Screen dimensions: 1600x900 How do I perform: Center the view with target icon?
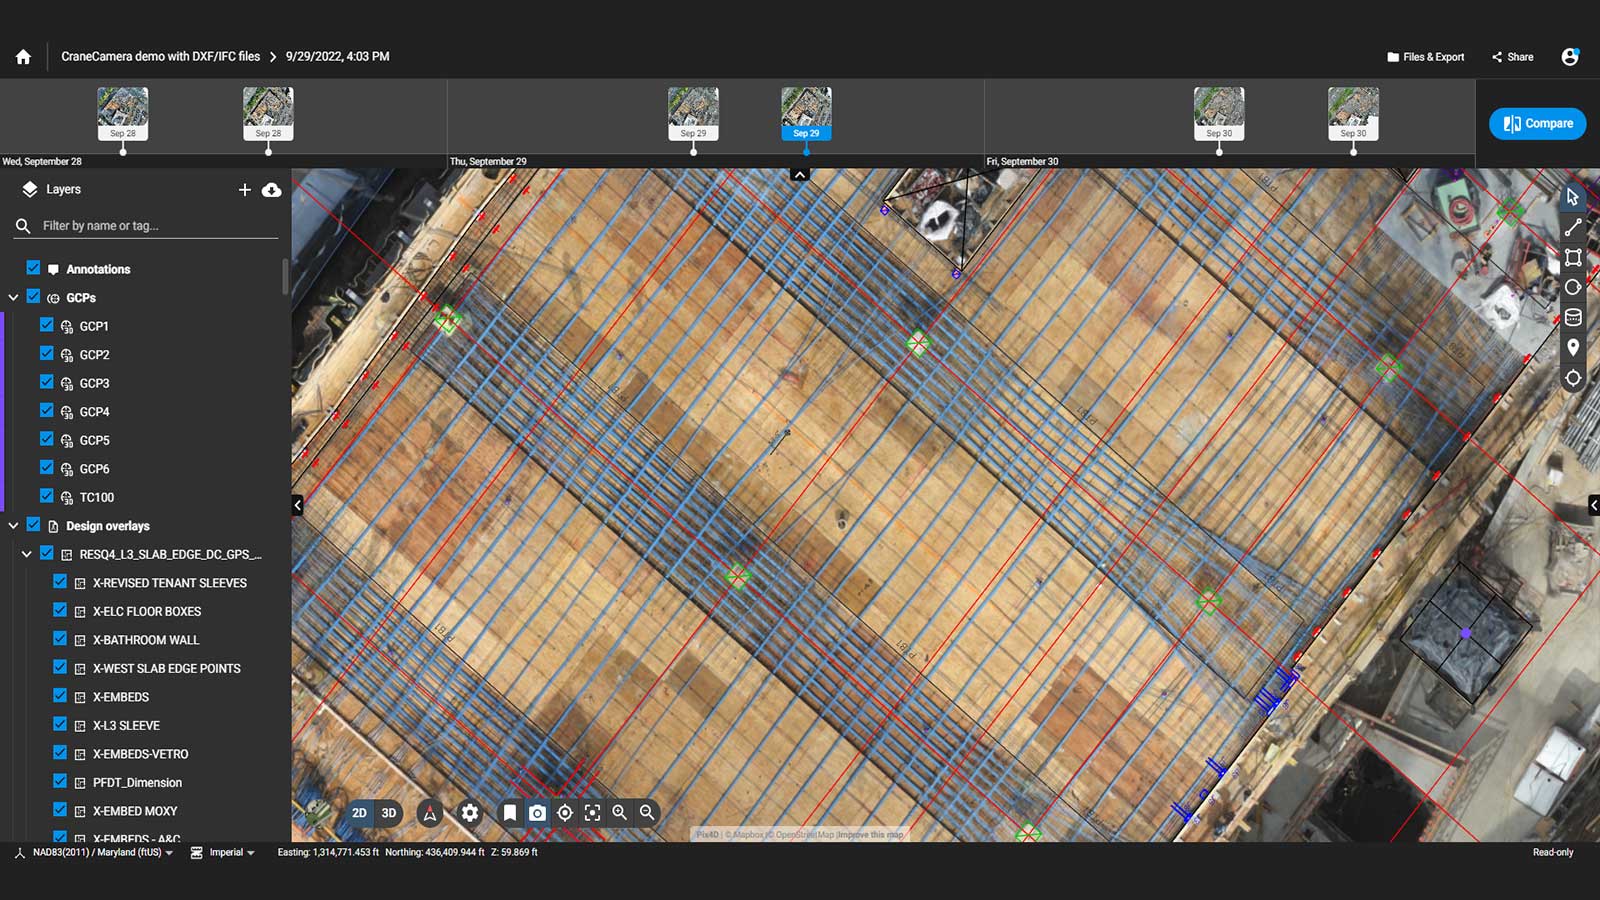(565, 813)
